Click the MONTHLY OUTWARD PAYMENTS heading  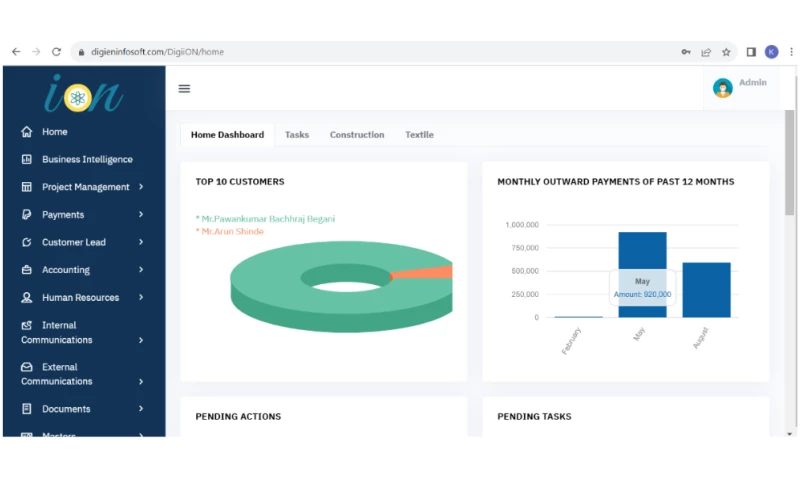click(x=616, y=182)
